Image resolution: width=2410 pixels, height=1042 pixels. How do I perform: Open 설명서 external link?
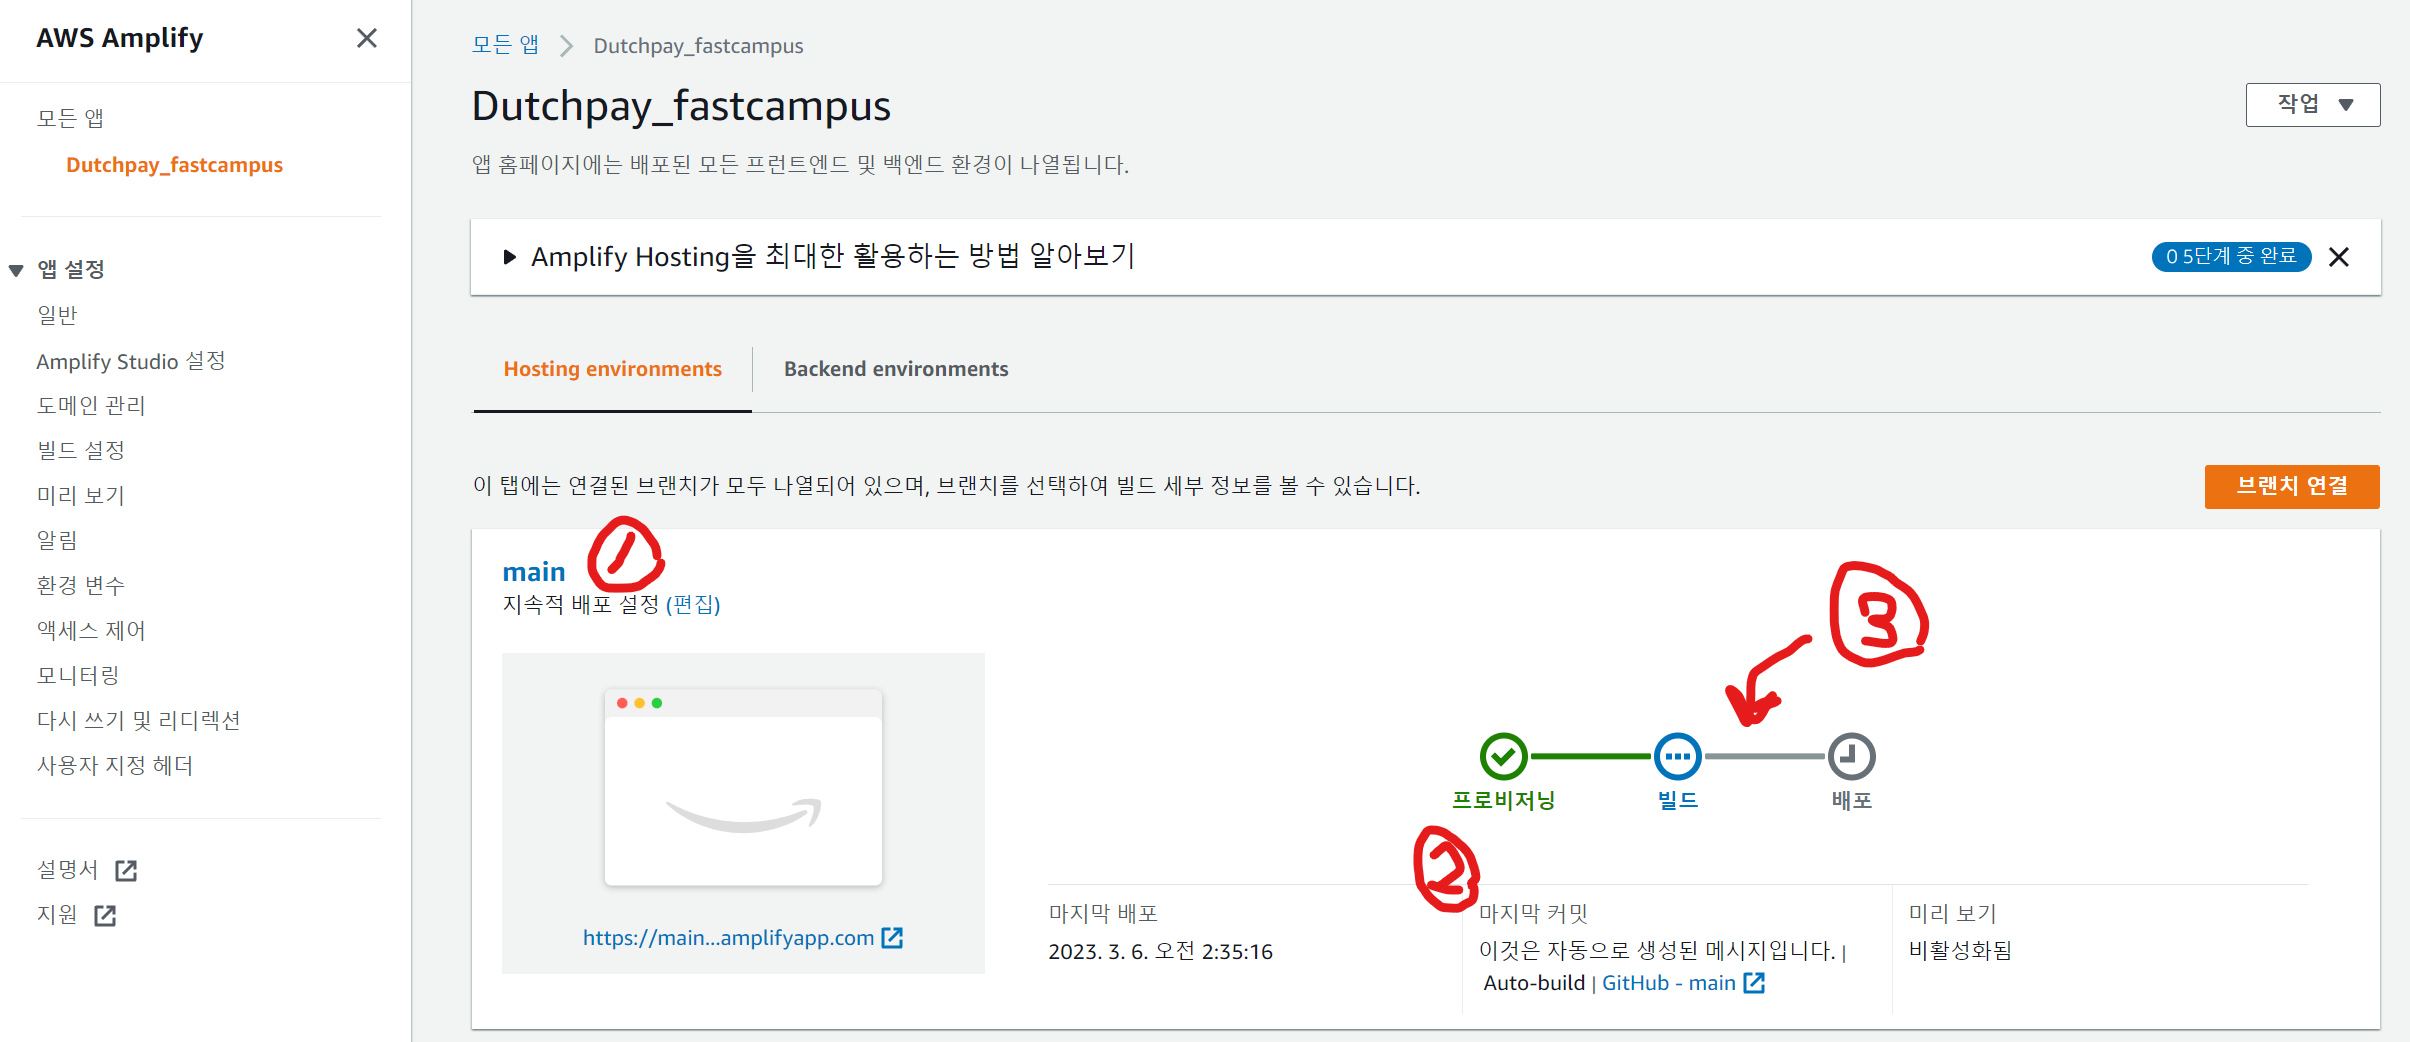tap(68, 870)
